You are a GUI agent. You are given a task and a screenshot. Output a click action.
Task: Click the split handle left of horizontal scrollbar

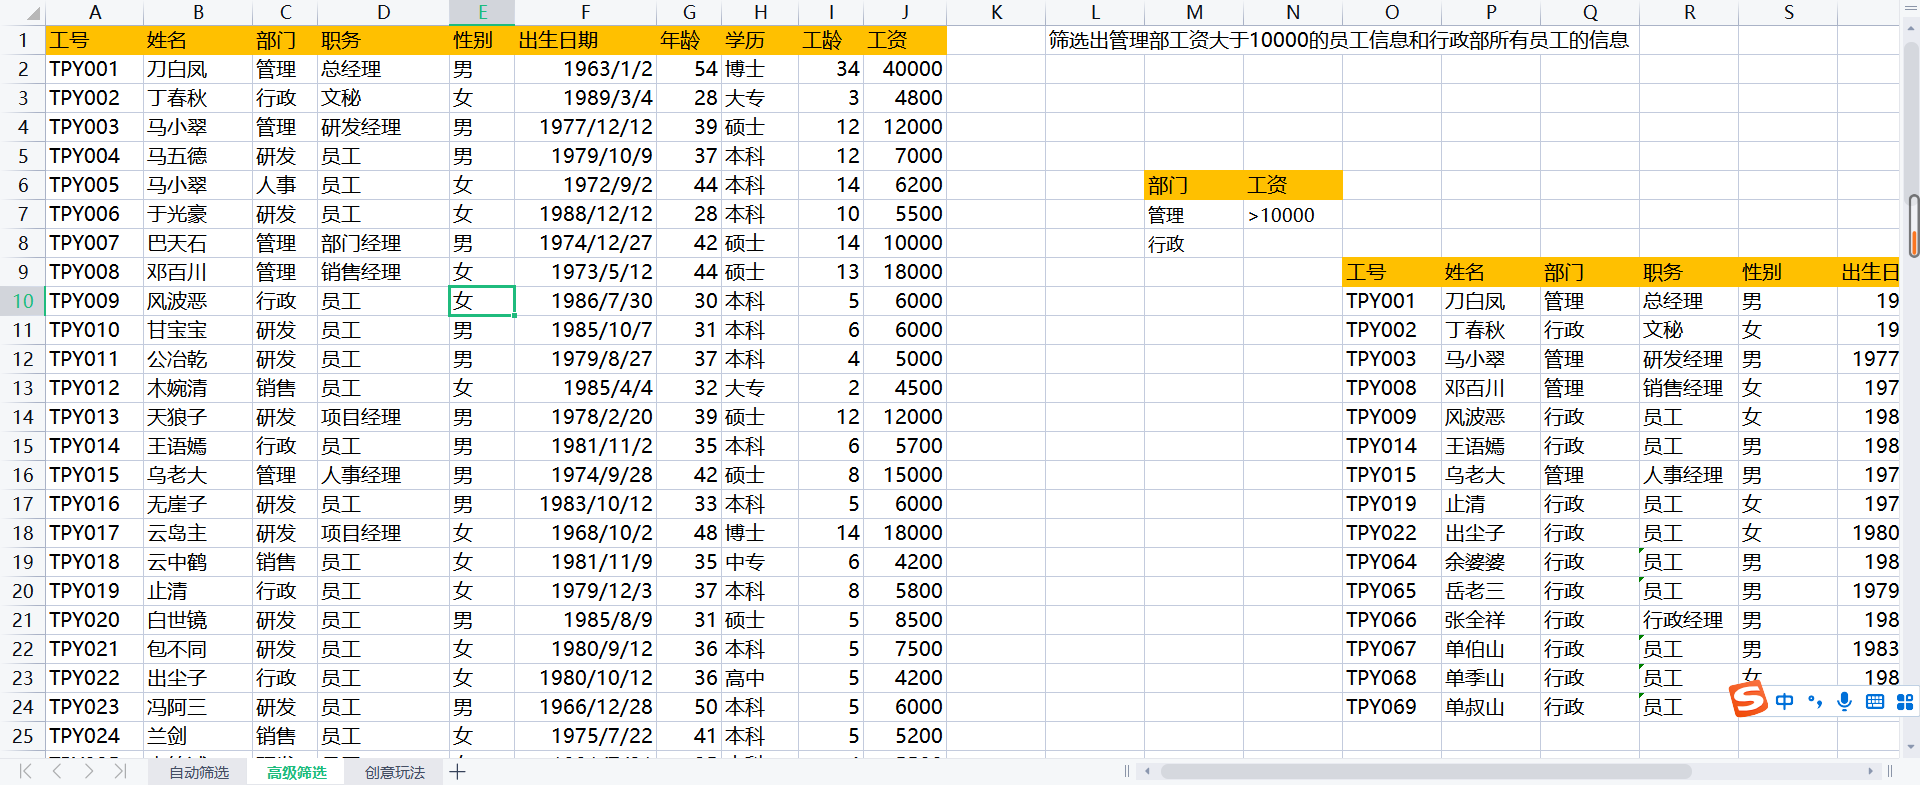tap(1127, 771)
